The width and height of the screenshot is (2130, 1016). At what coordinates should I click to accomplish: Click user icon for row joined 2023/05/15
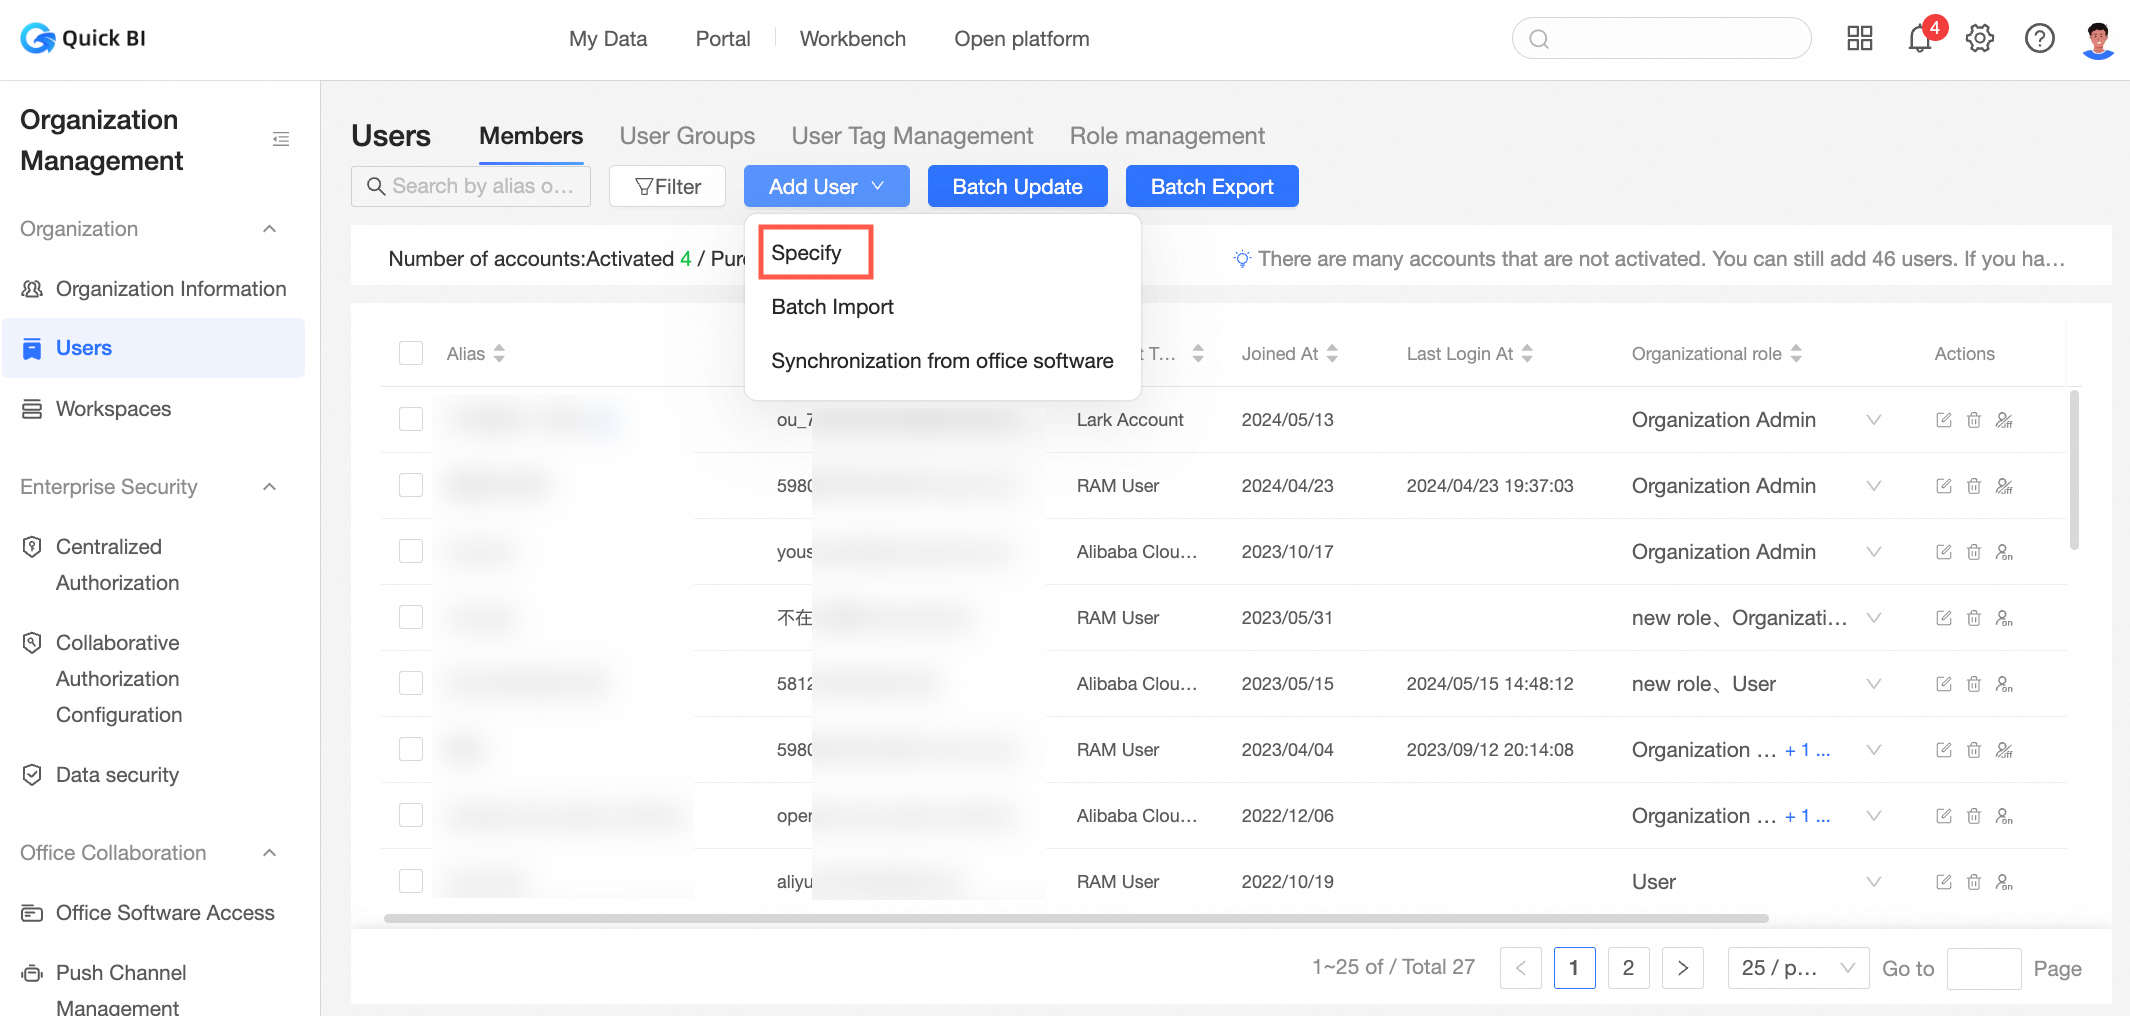point(2004,684)
